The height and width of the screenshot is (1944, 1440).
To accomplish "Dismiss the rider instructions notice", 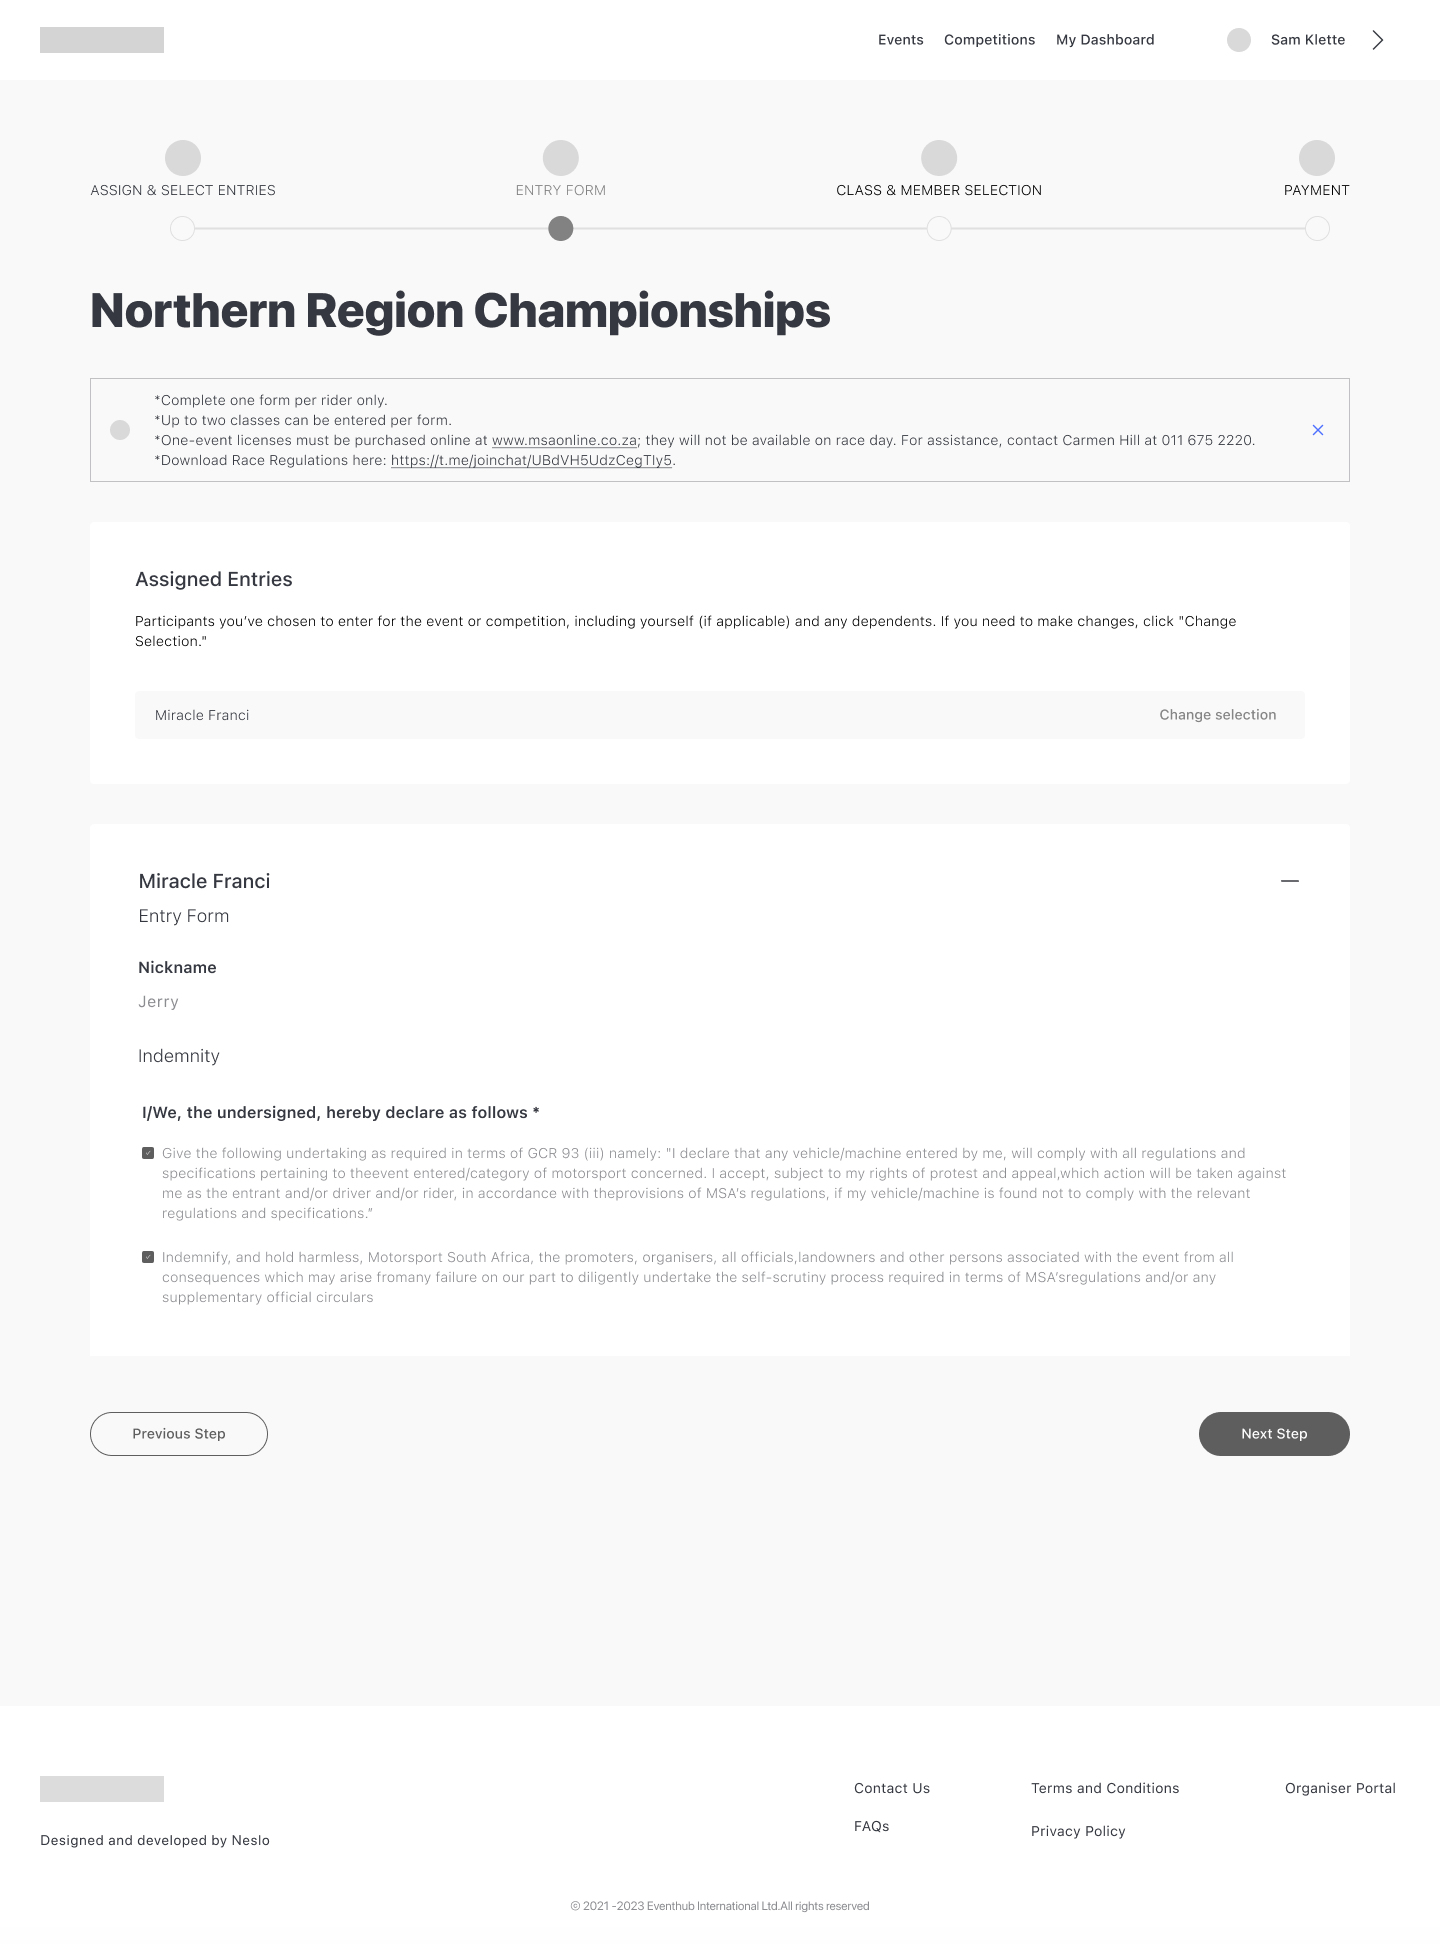I will [1317, 430].
